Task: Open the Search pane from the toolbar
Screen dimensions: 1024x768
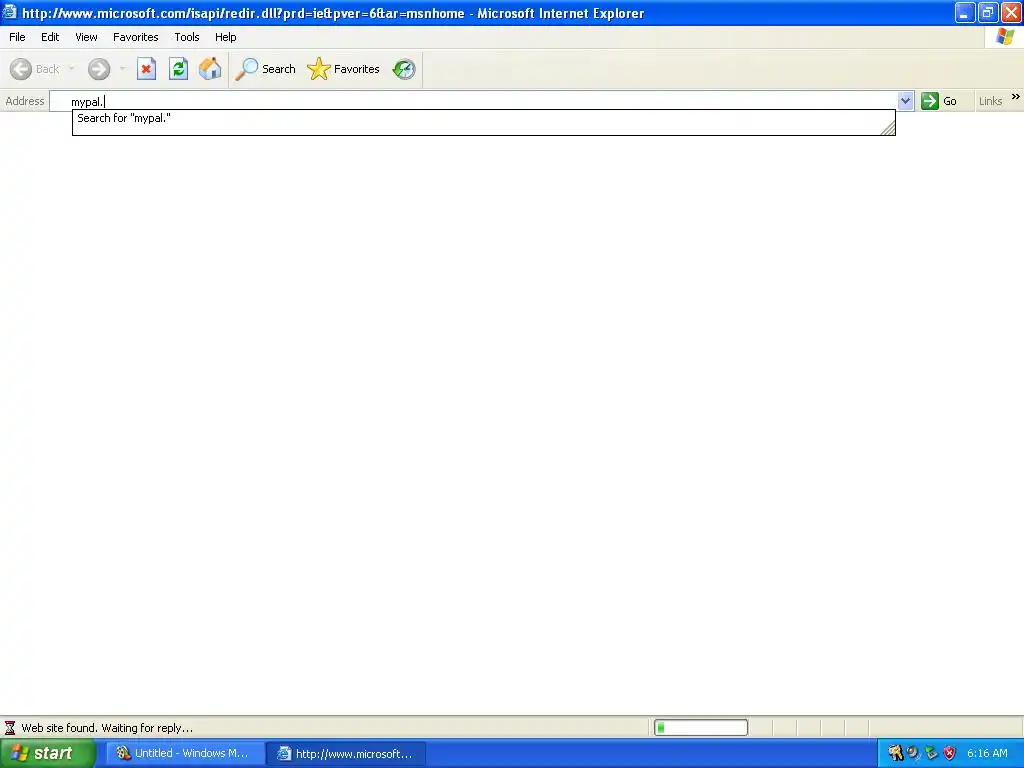Action: coord(266,69)
